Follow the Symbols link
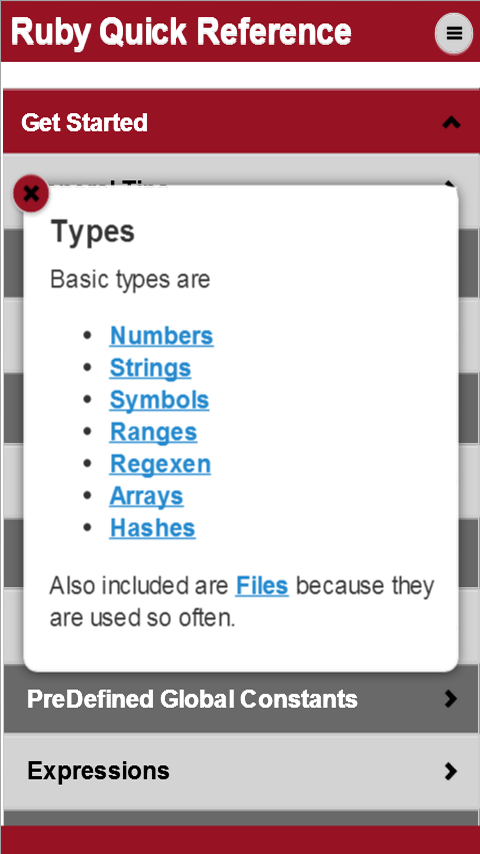The image size is (480, 854). point(159,400)
